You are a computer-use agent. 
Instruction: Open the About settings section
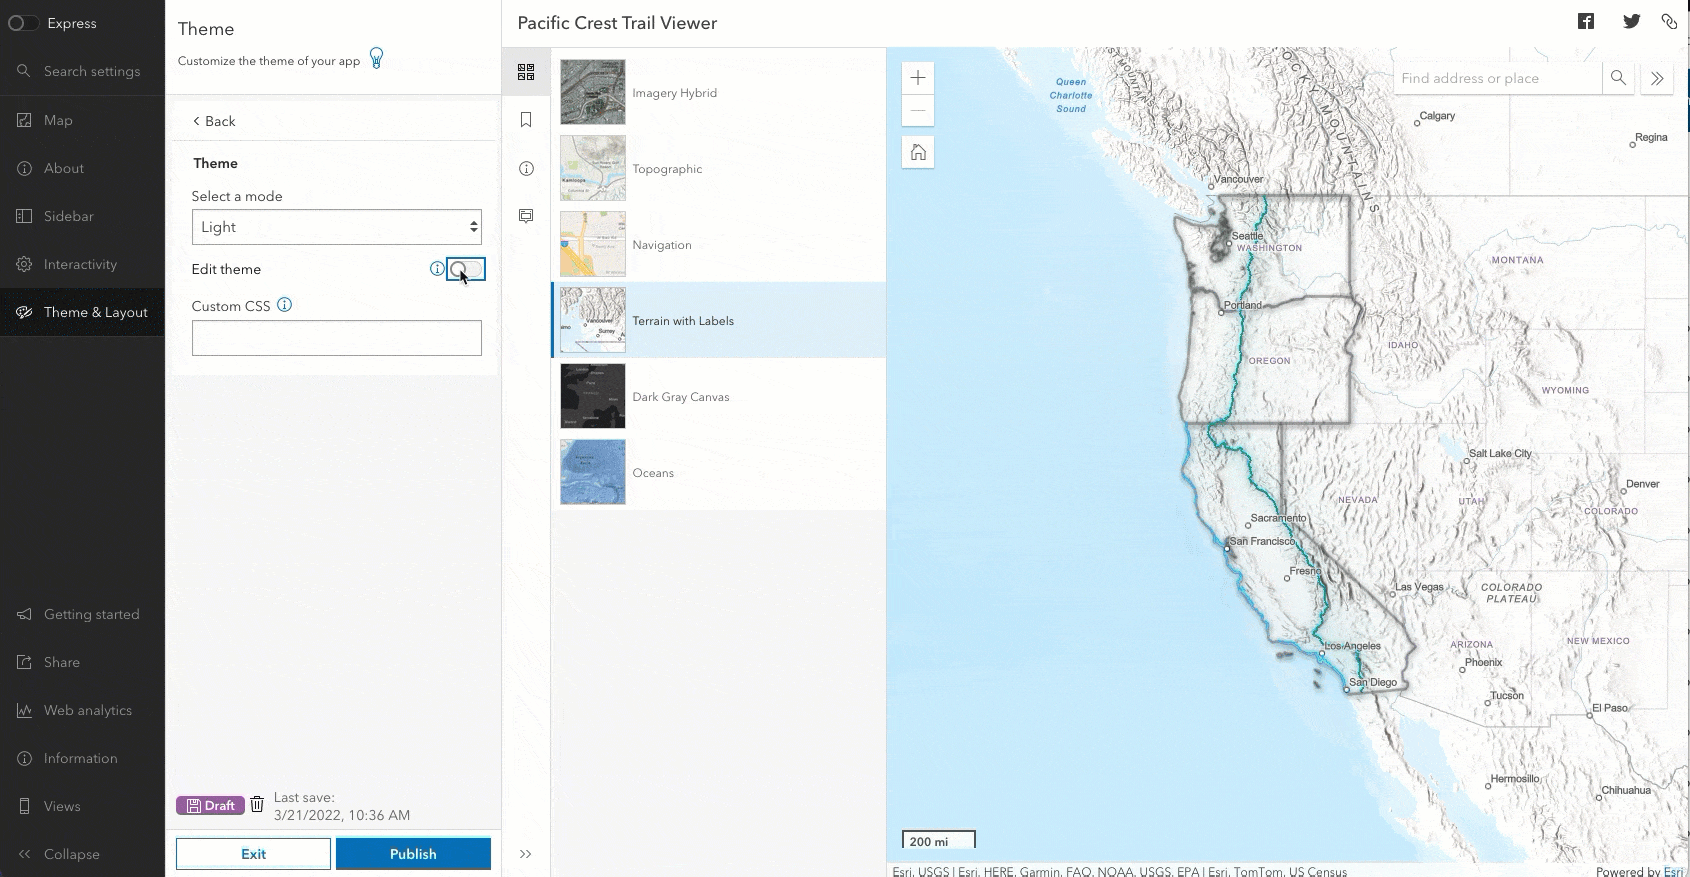[x=82, y=168]
